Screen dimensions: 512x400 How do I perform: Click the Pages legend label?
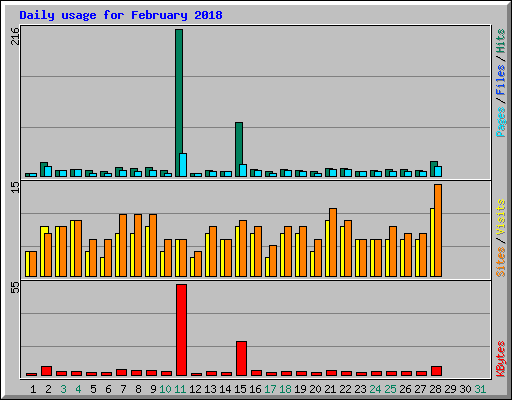point(501,122)
